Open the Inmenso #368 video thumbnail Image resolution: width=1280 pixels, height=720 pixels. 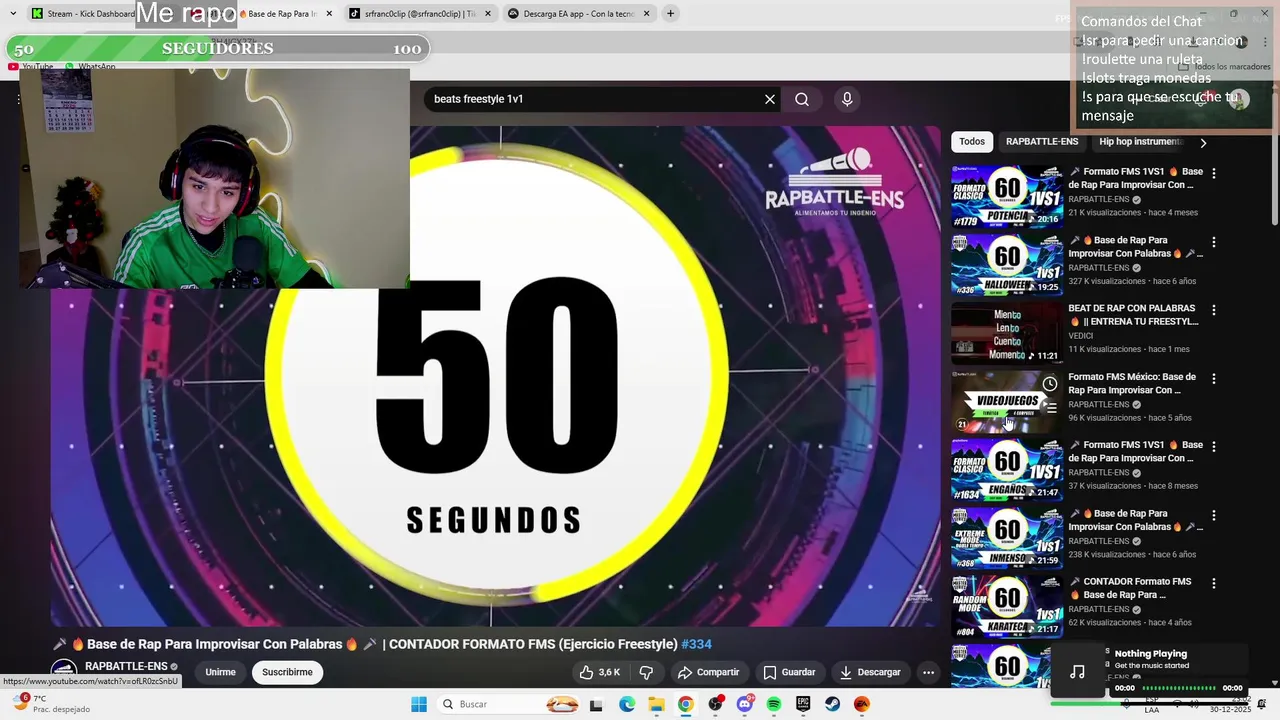[1006, 538]
